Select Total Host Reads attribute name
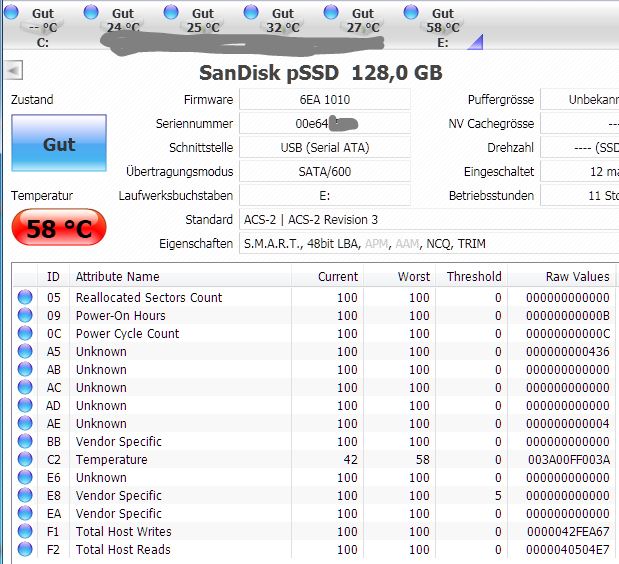Image resolution: width=619 pixels, height=564 pixels. pyautogui.click(x=123, y=549)
